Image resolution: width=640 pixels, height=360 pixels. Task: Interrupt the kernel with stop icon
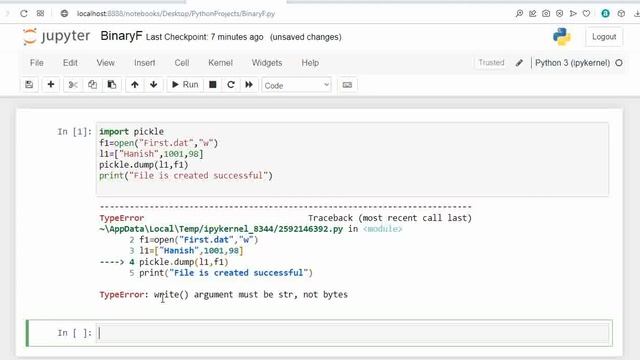(x=213, y=84)
